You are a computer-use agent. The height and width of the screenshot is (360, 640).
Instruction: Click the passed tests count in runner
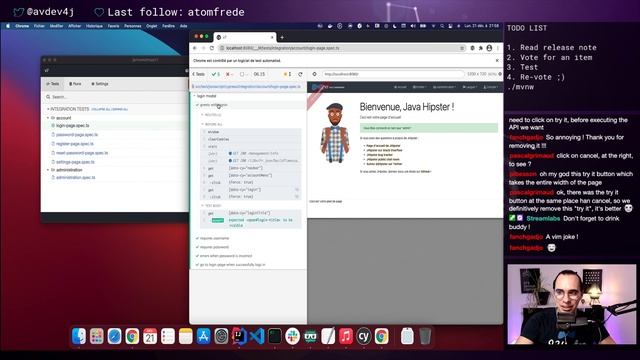click(x=216, y=74)
